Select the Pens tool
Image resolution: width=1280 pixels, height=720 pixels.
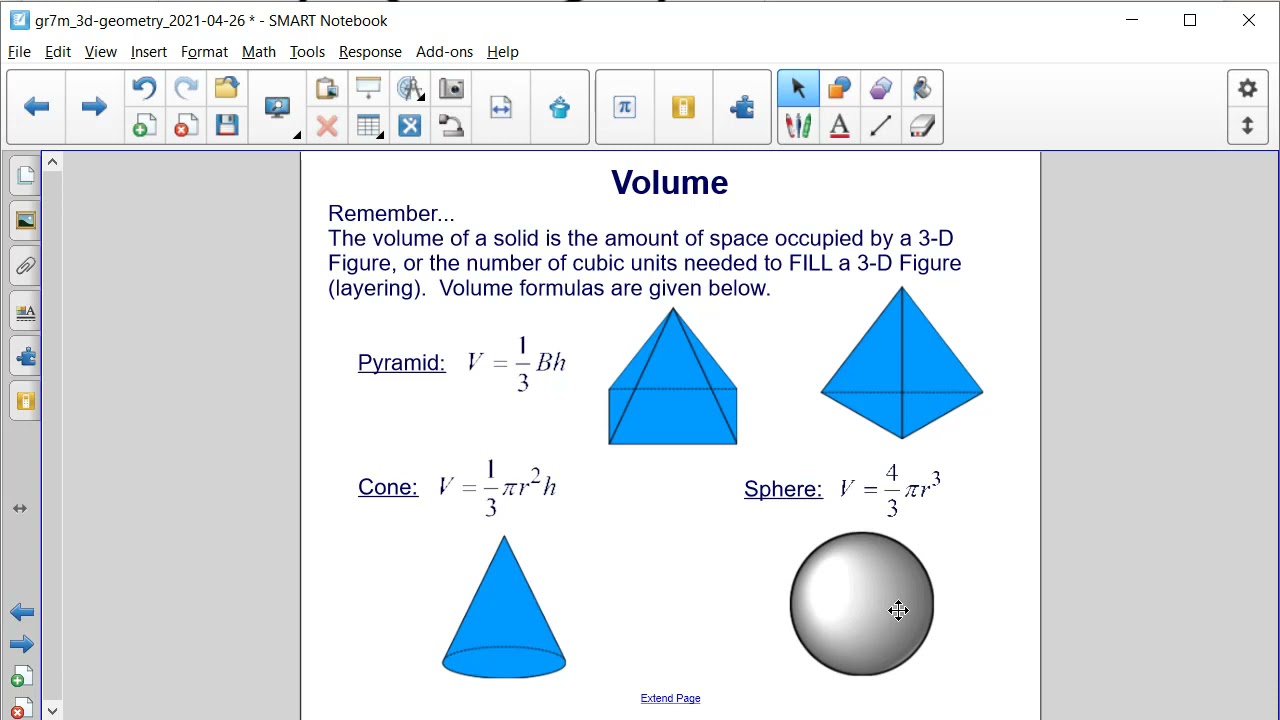[x=798, y=126]
